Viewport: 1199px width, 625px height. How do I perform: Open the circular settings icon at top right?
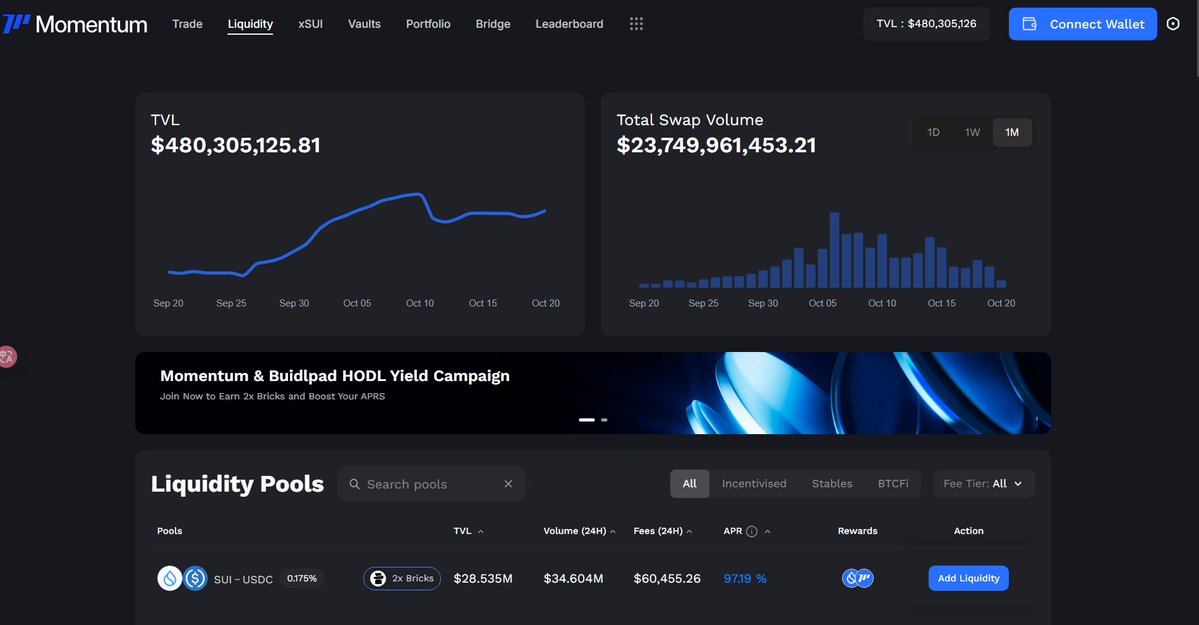(x=1173, y=24)
